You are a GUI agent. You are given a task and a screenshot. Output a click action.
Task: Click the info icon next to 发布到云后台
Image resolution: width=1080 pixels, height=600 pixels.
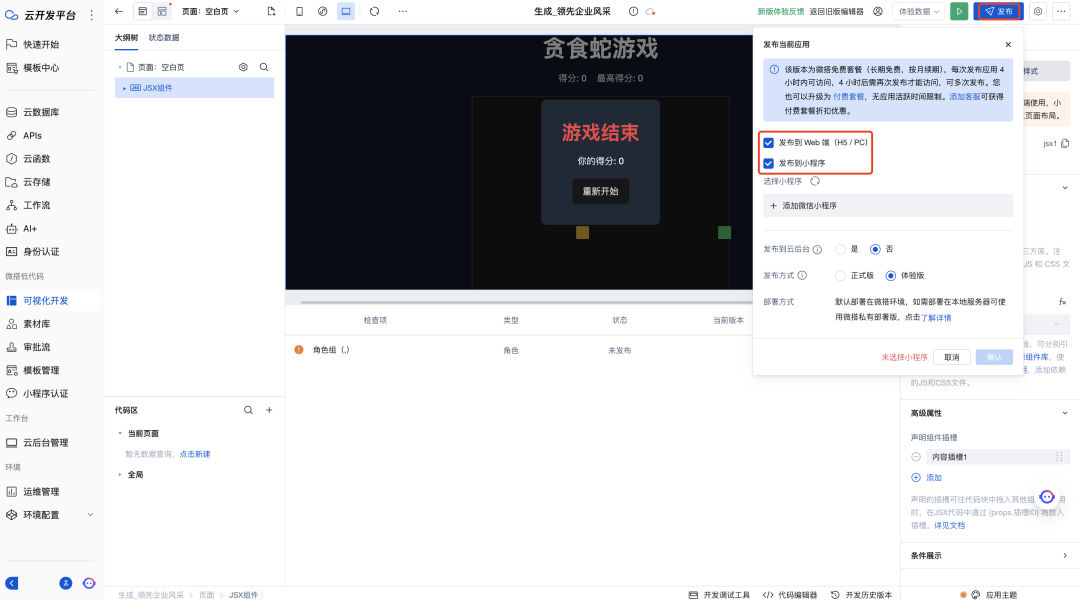click(817, 249)
